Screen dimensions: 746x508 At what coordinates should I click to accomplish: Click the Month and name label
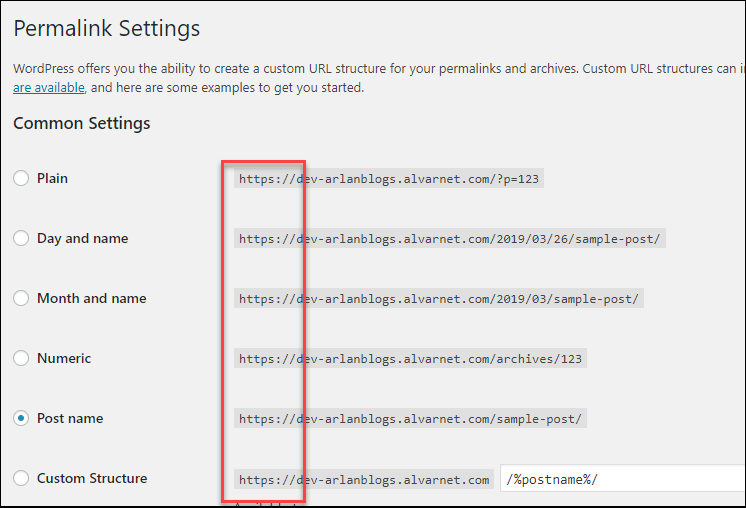[92, 298]
